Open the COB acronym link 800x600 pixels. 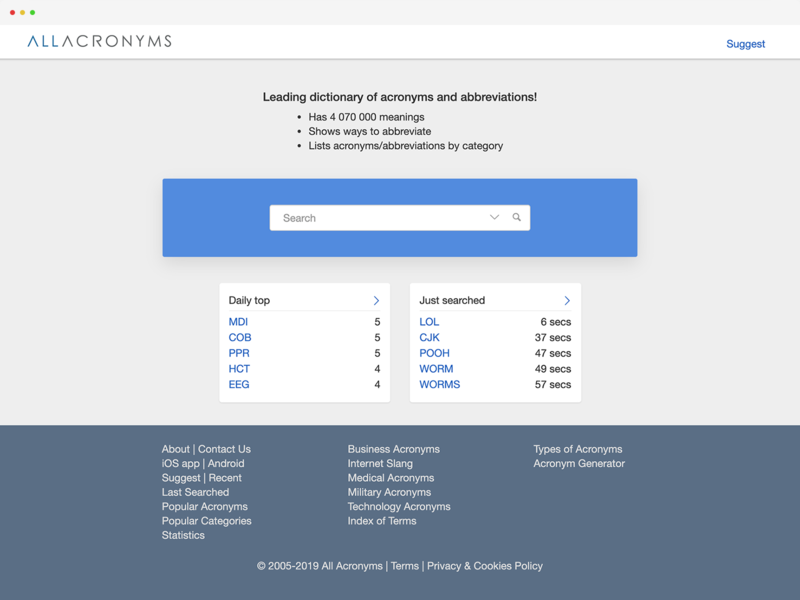coord(240,338)
